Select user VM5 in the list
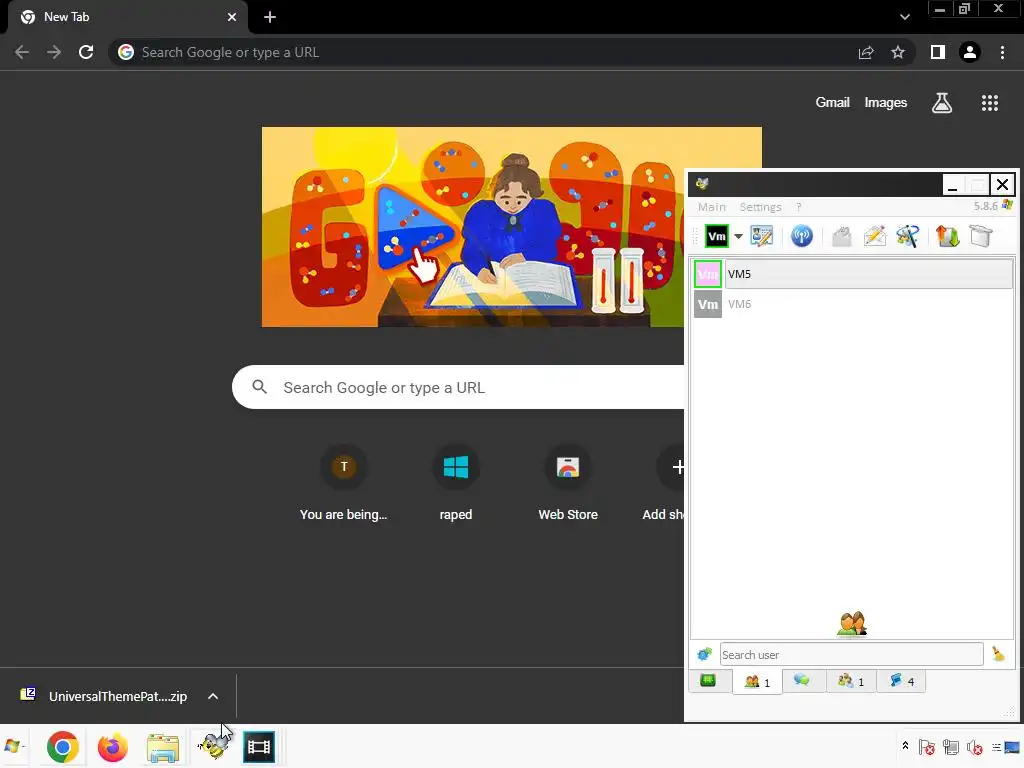The image size is (1024, 768). click(x=852, y=274)
